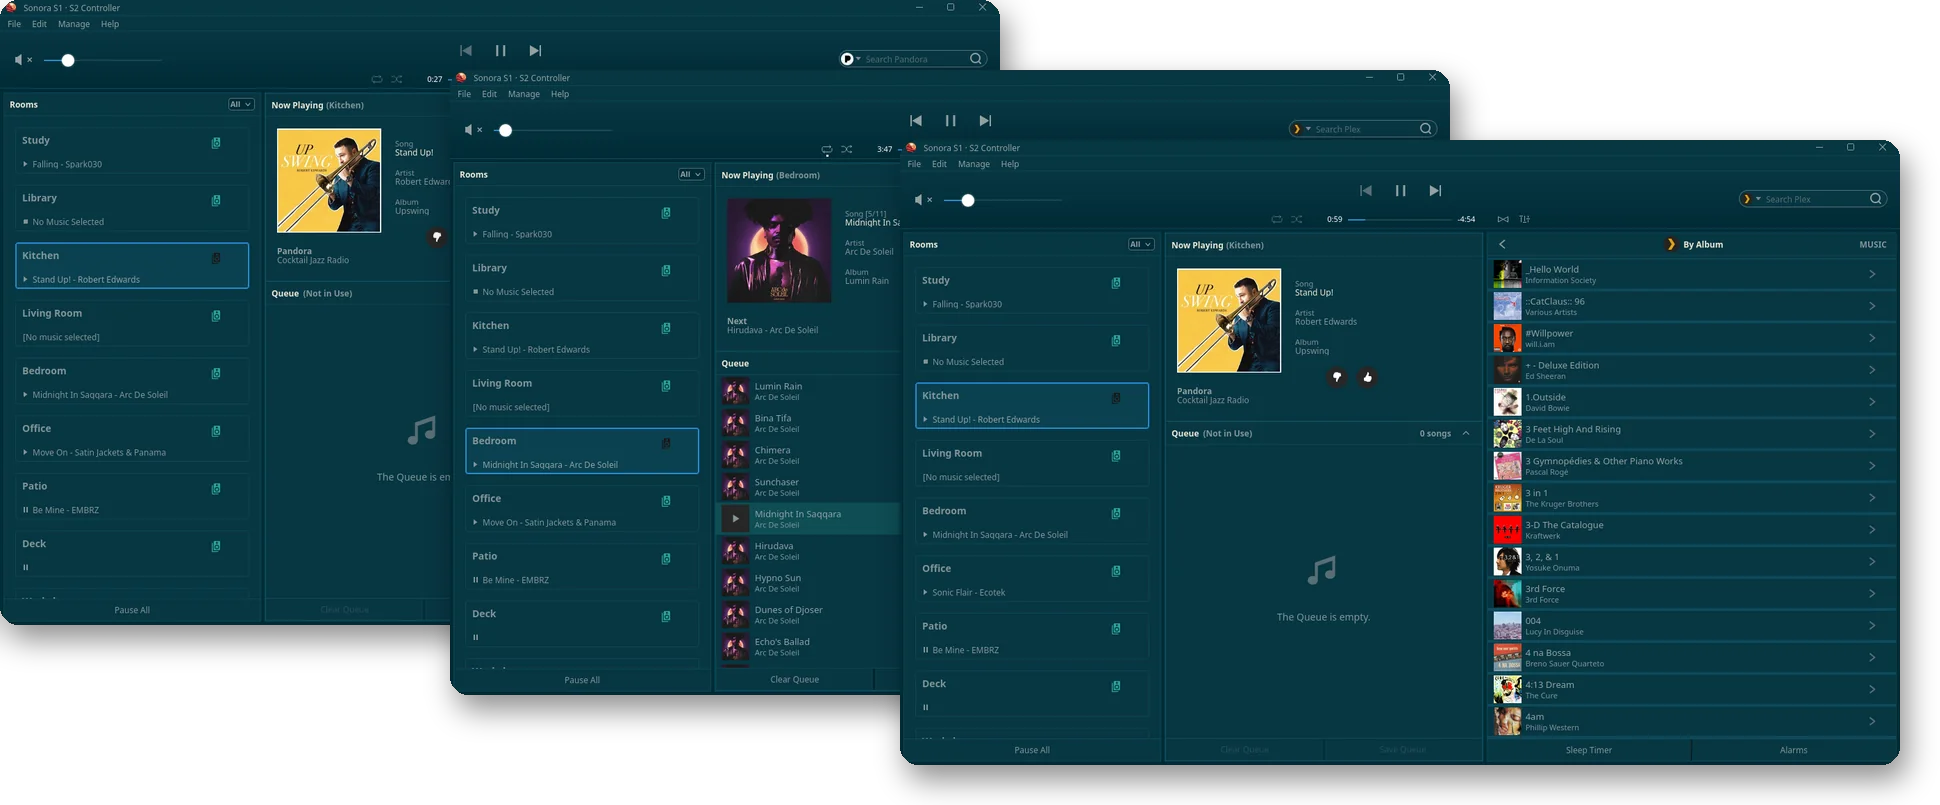Viewport: 1940px width, 805px height.
Task: Click the Search Plex field in front window
Action: [1814, 199]
